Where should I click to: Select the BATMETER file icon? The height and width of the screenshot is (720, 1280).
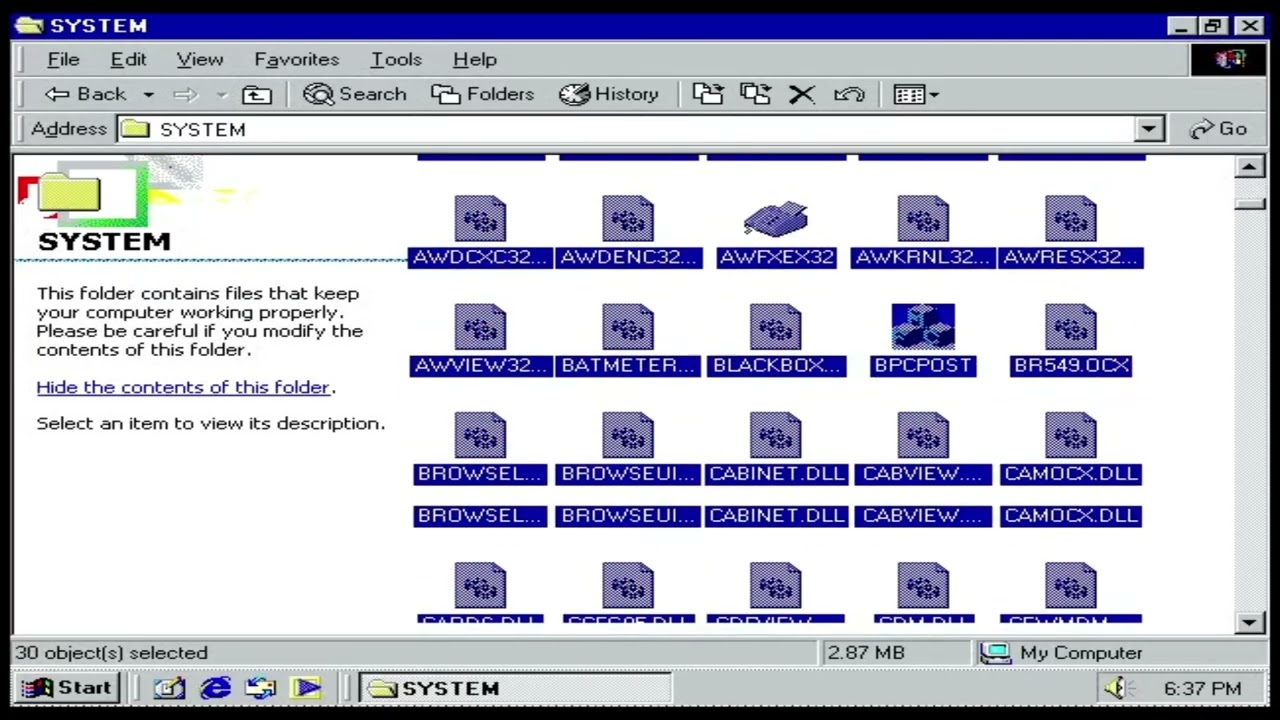point(628,328)
